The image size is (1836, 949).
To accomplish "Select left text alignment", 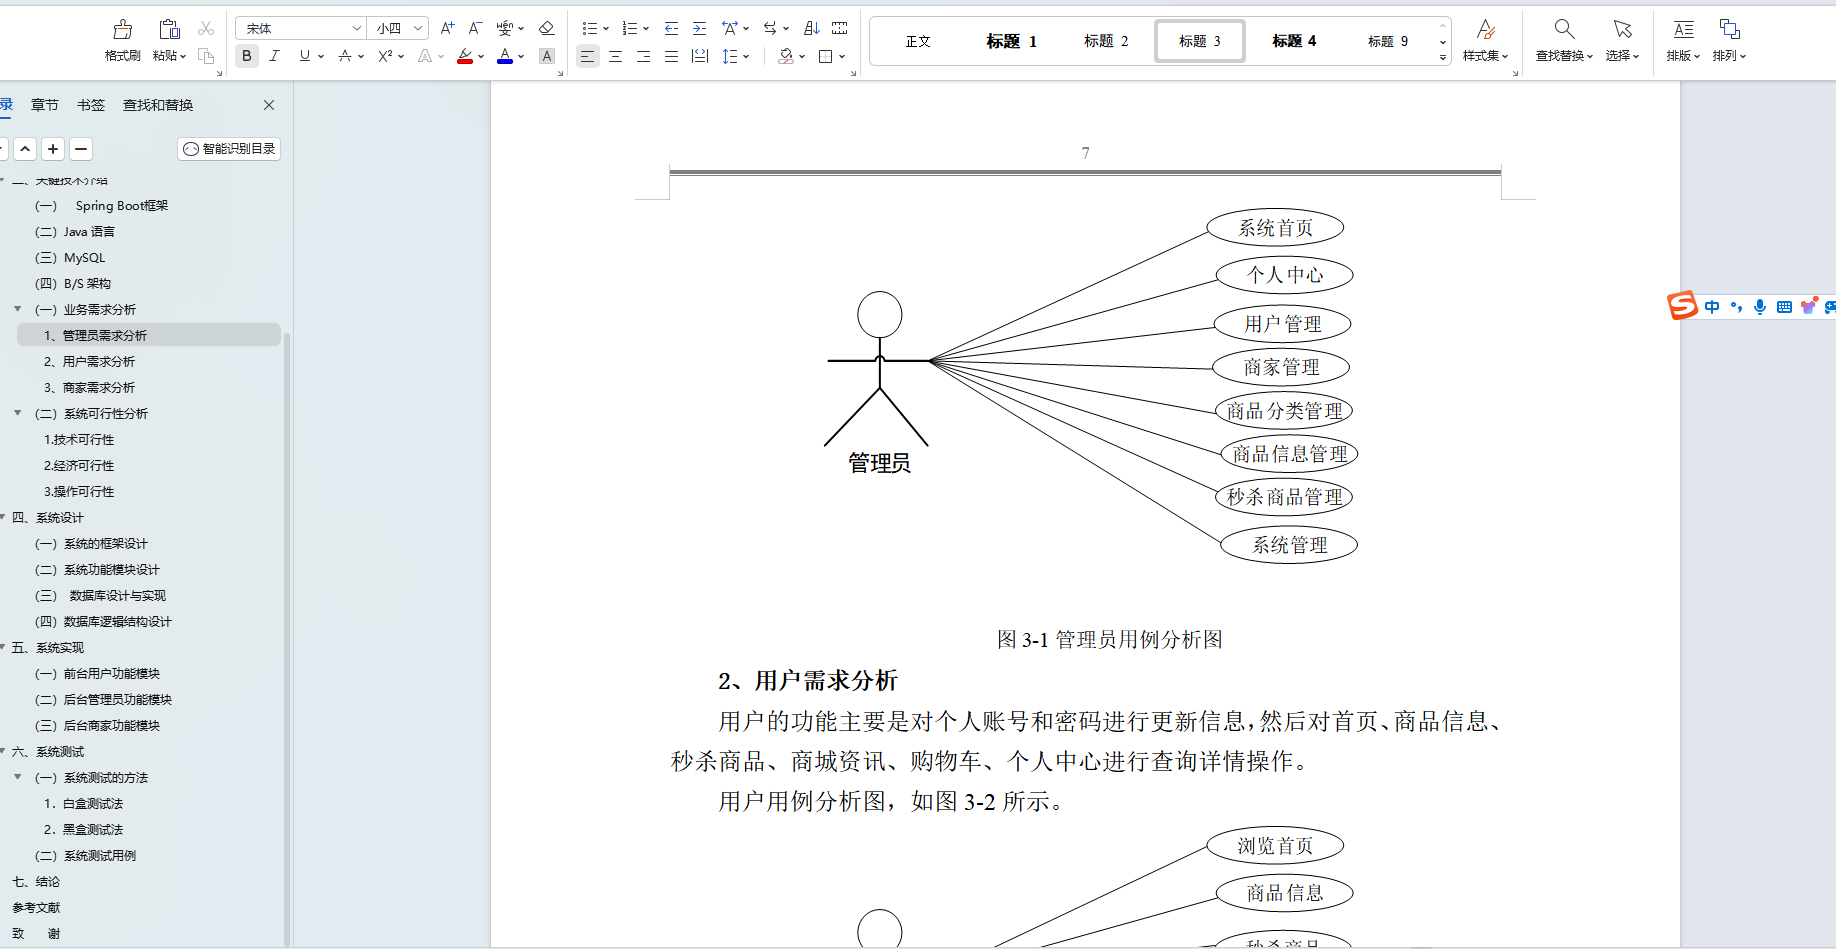I will pos(587,56).
